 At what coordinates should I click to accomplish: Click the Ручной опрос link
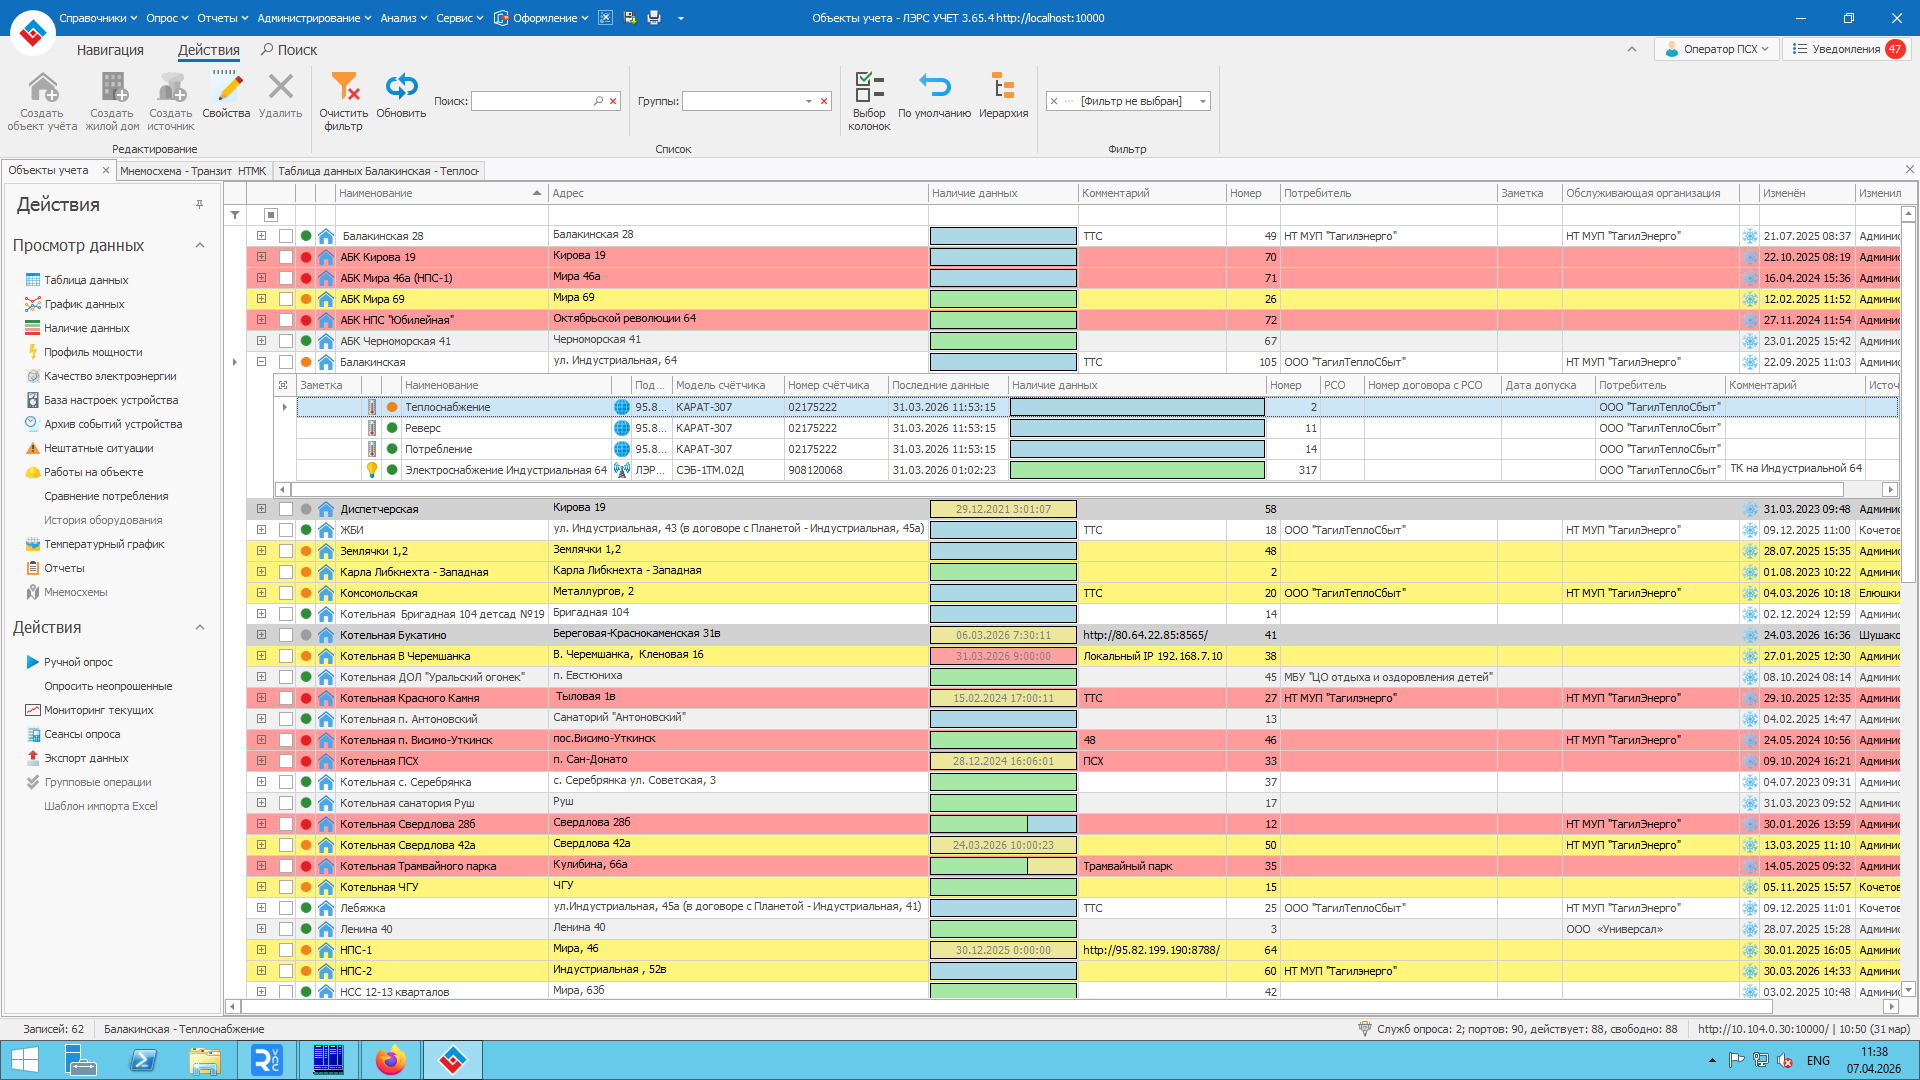pyautogui.click(x=78, y=662)
